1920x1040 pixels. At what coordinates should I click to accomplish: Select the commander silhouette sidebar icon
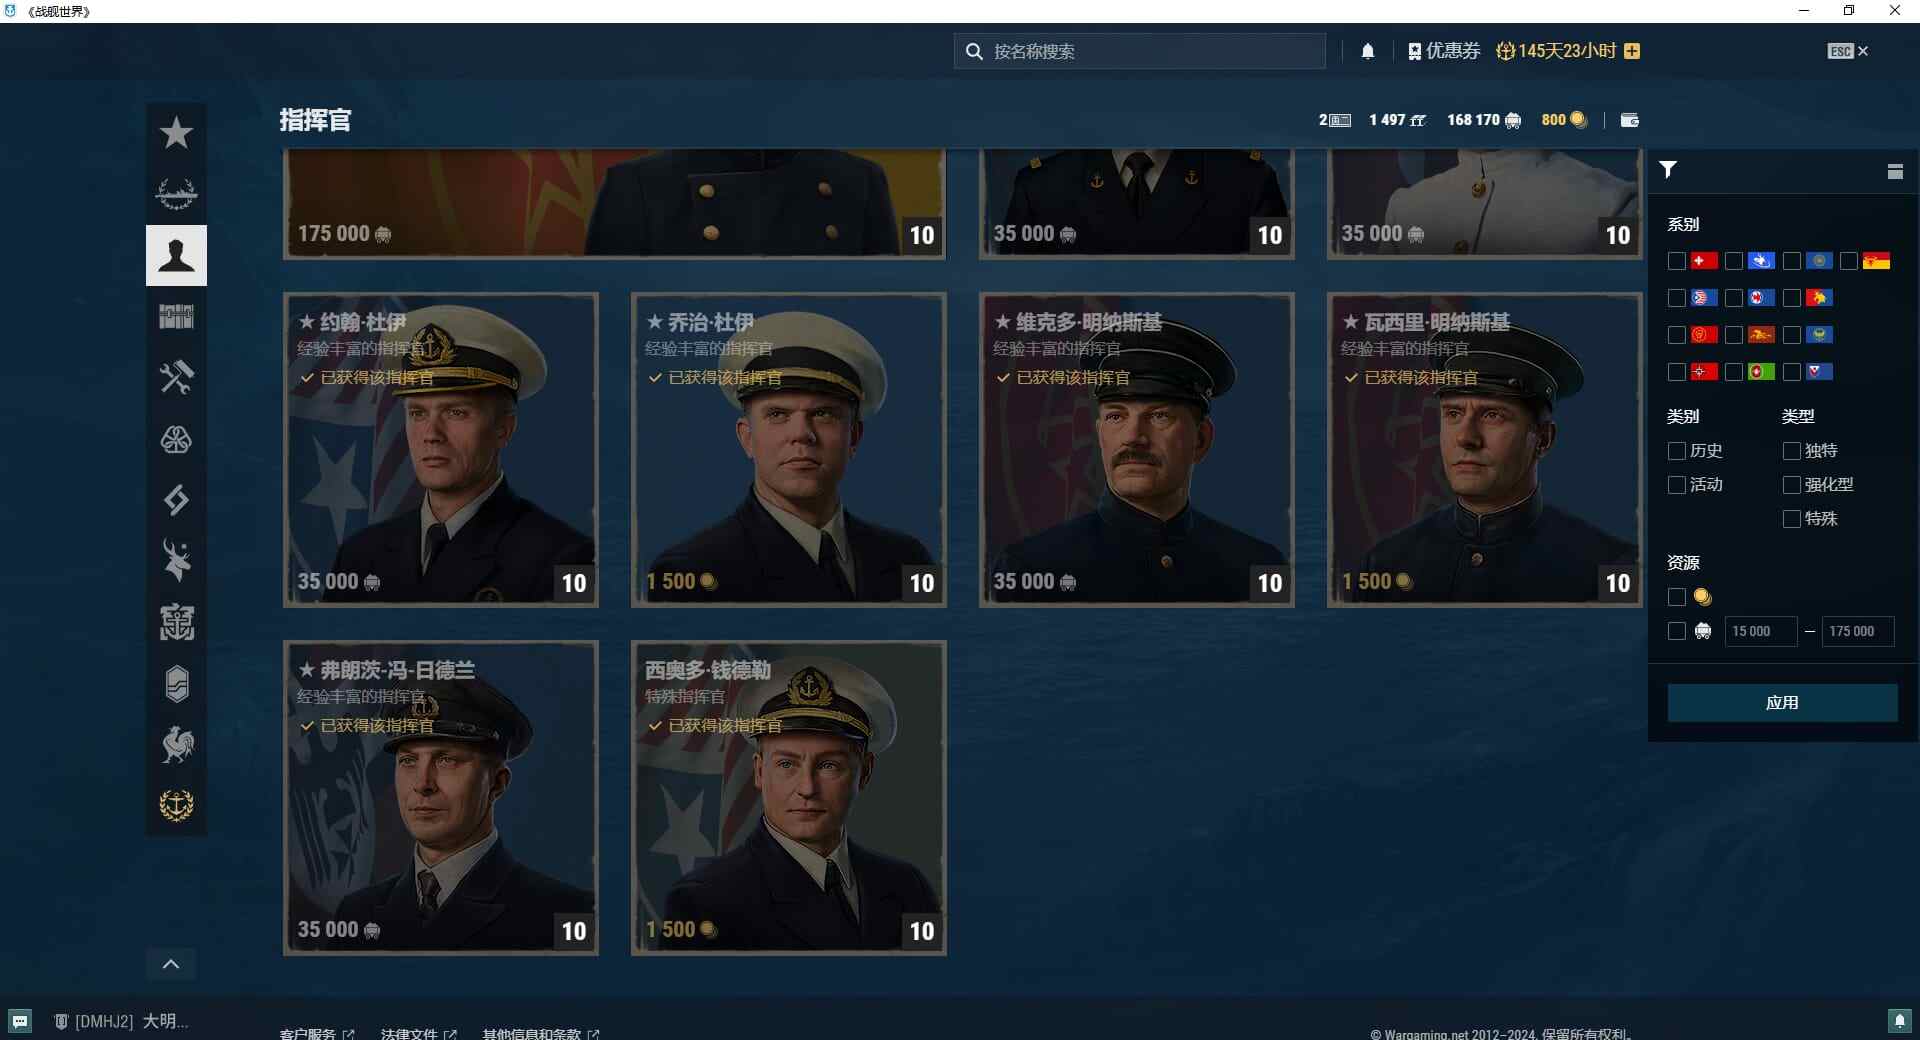(x=176, y=255)
